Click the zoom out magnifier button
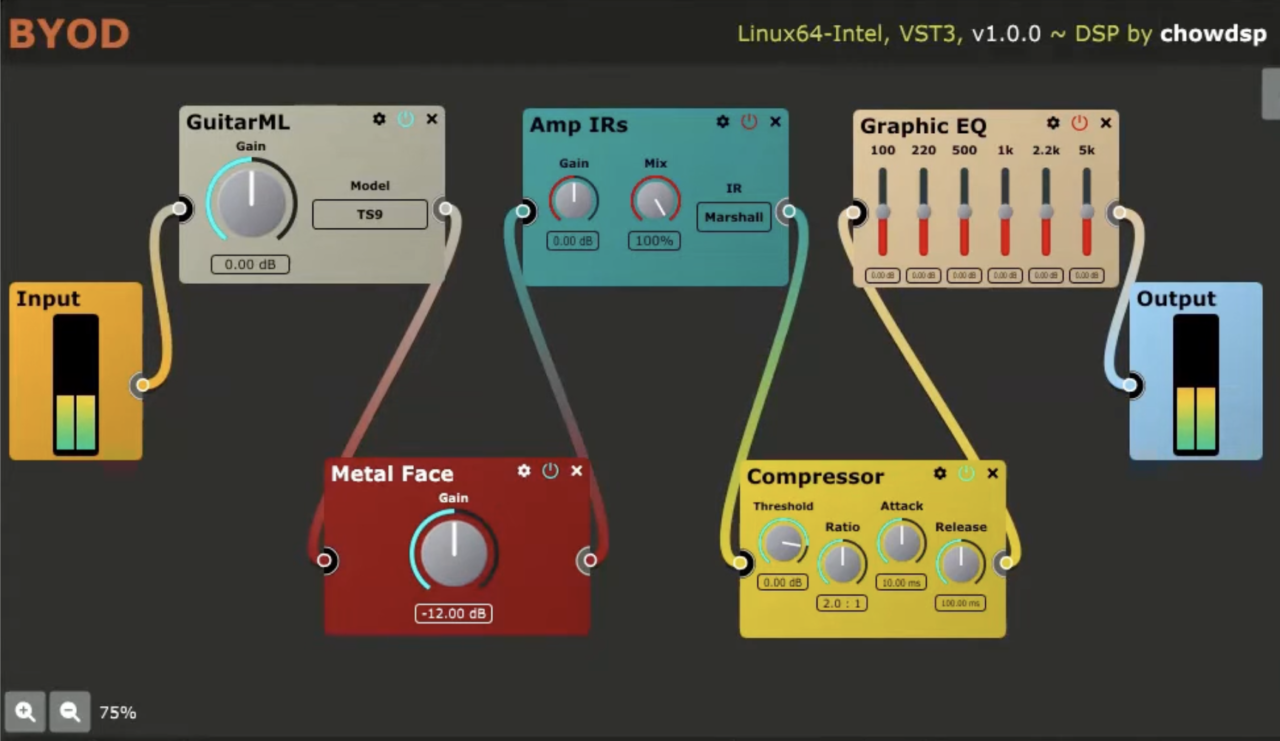Image resolution: width=1280 pixels, height=741 pixels. (70, 712)
